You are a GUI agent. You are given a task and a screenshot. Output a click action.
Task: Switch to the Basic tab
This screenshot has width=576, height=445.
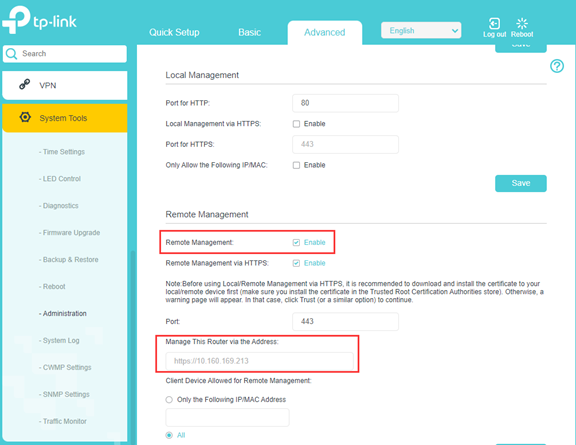click(249, 32)
